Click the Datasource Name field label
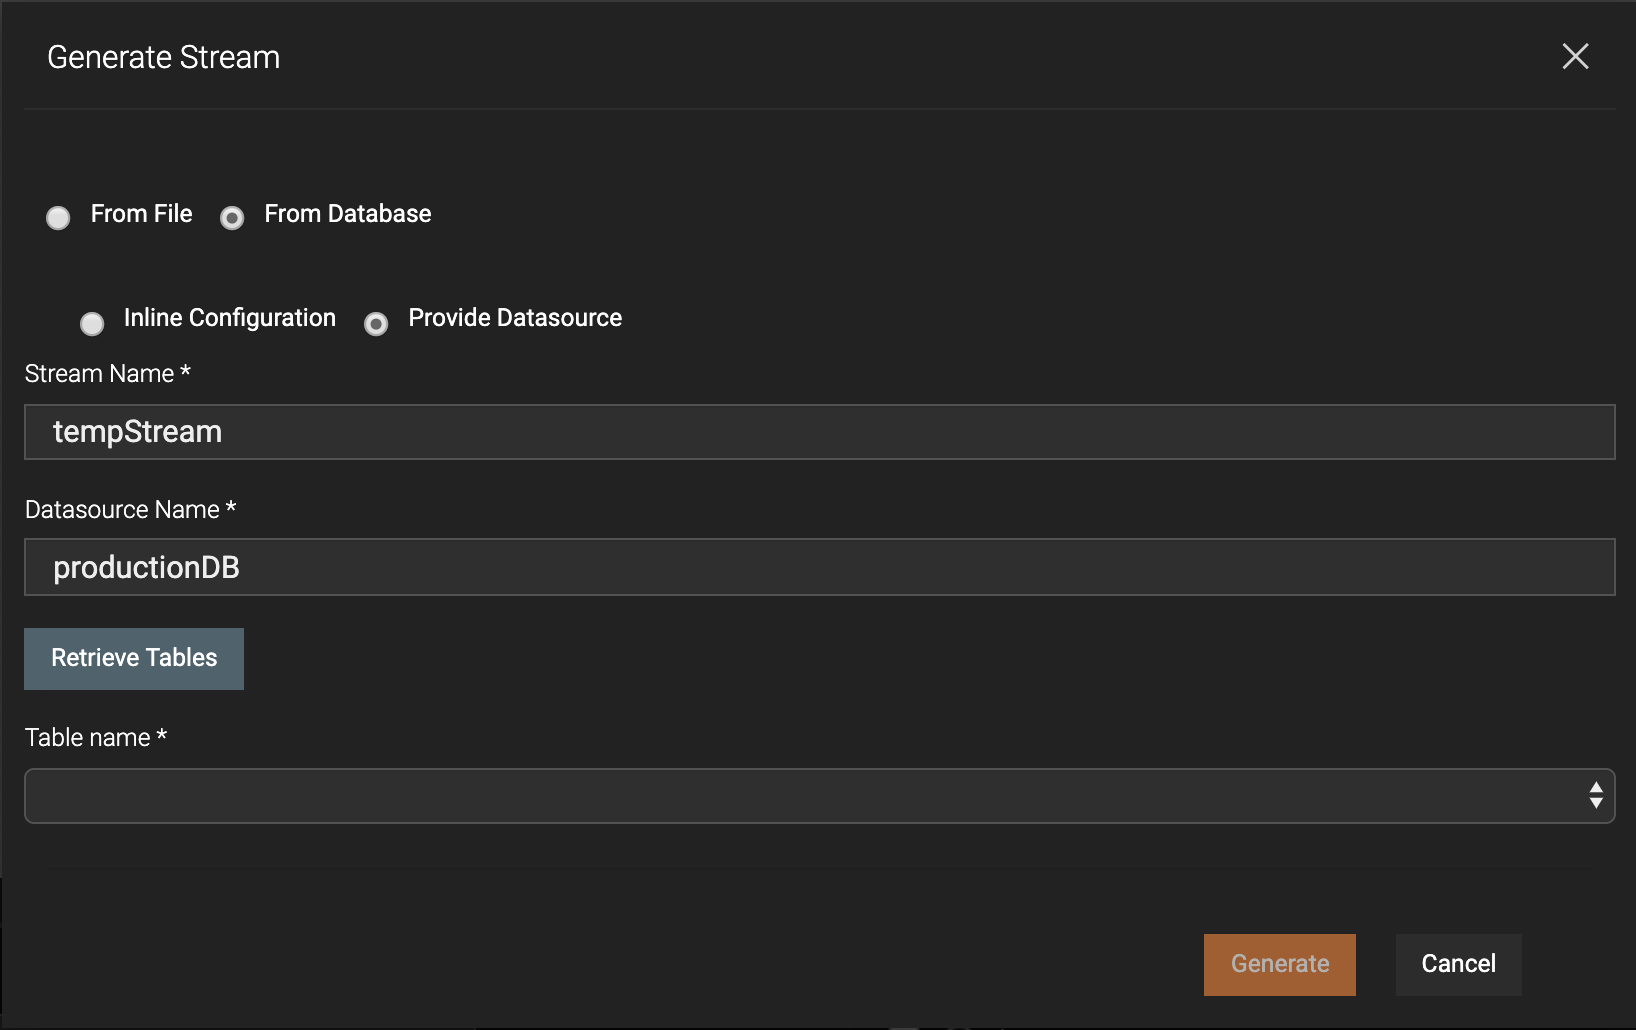This screenshot has width=1636, height=1030. 130,510
